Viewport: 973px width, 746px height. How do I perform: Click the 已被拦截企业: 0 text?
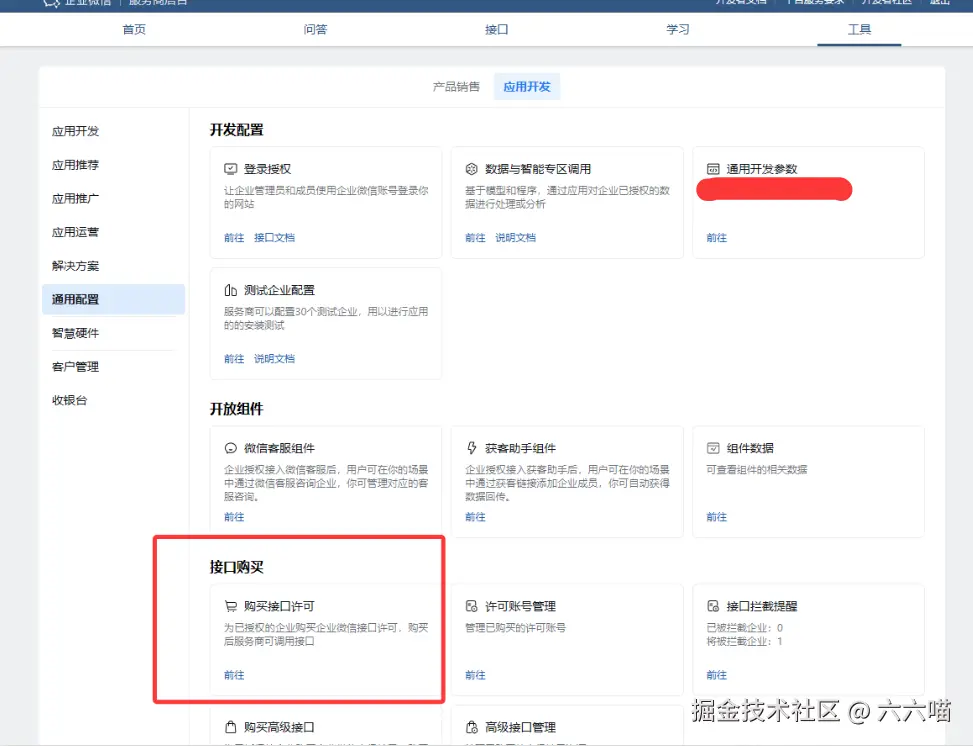(745, 627)
